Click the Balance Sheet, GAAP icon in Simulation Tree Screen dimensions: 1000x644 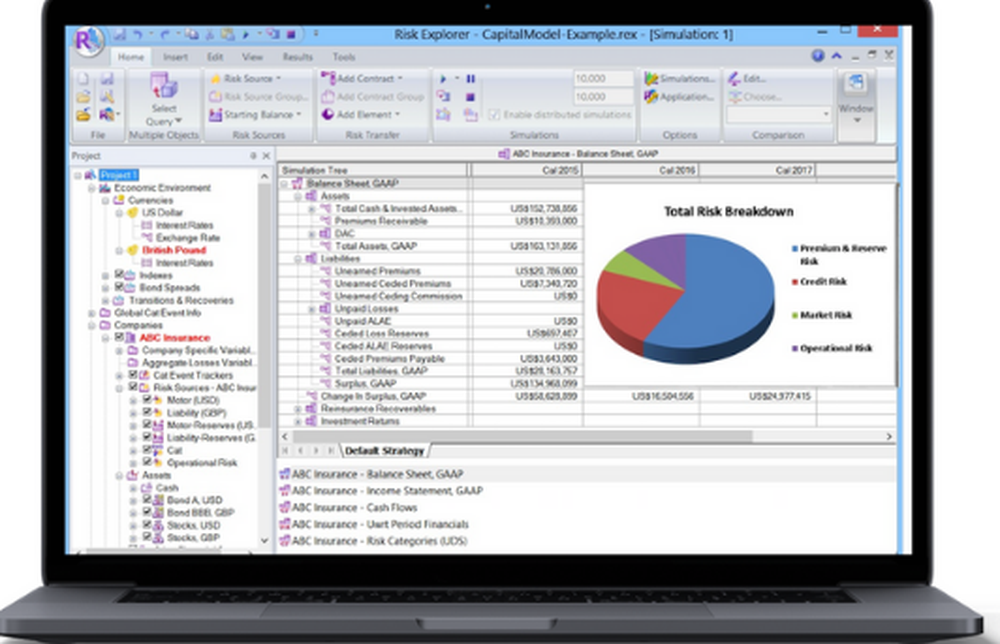pyautogui.click(x=297, y=184)
